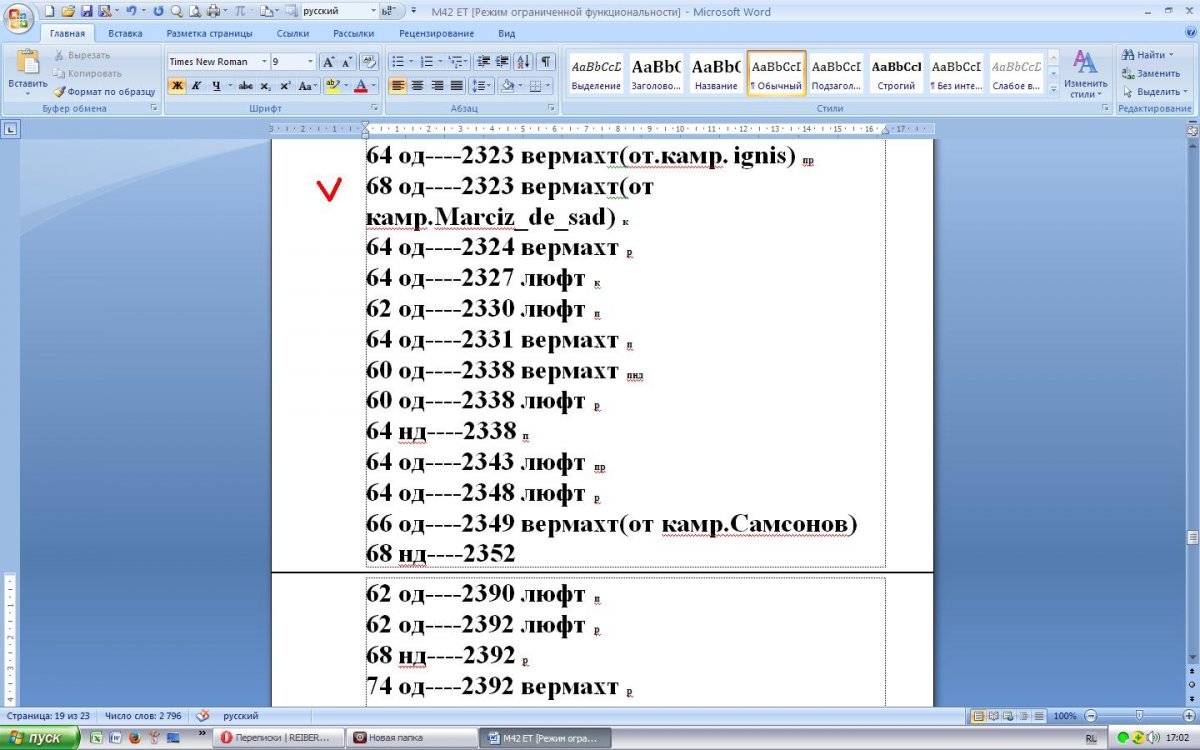This screenshot has width=1200, height=750.
Task: Apply center alignment to paragraph
Action: pos(417,86)
